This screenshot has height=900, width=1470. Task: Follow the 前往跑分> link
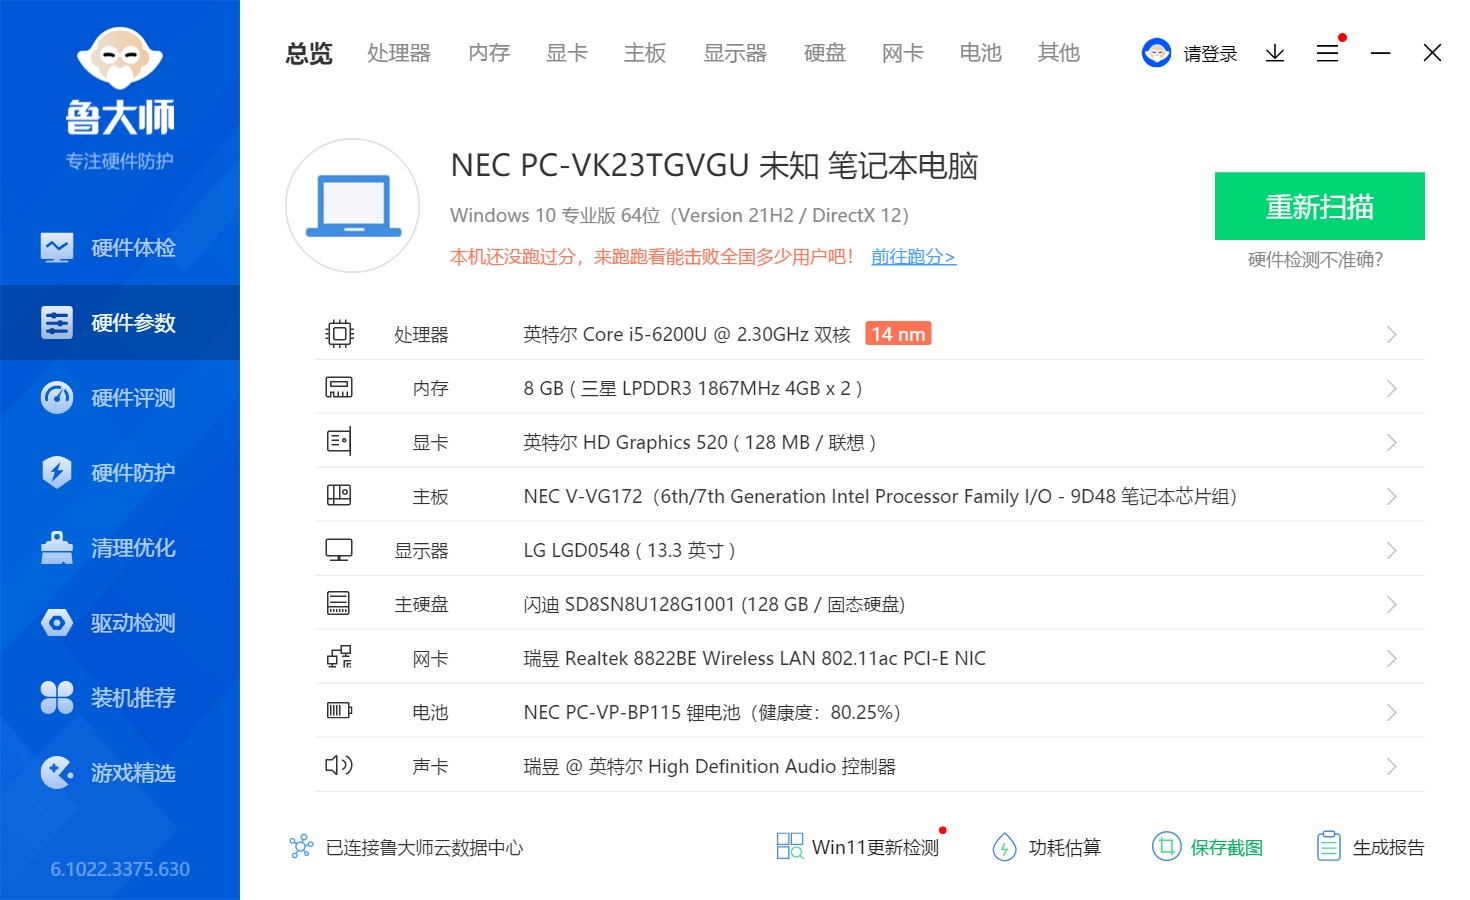[913, 257]
